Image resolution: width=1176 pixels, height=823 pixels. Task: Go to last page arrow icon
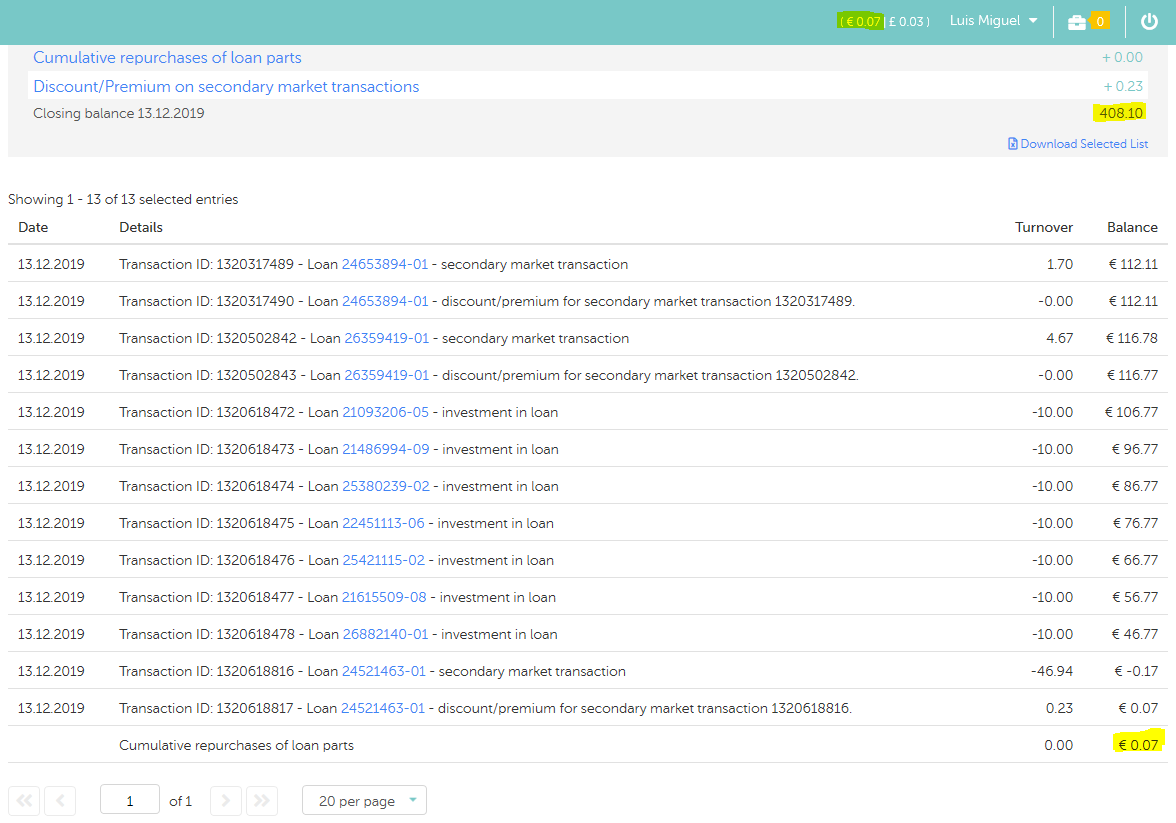(261, 801)
